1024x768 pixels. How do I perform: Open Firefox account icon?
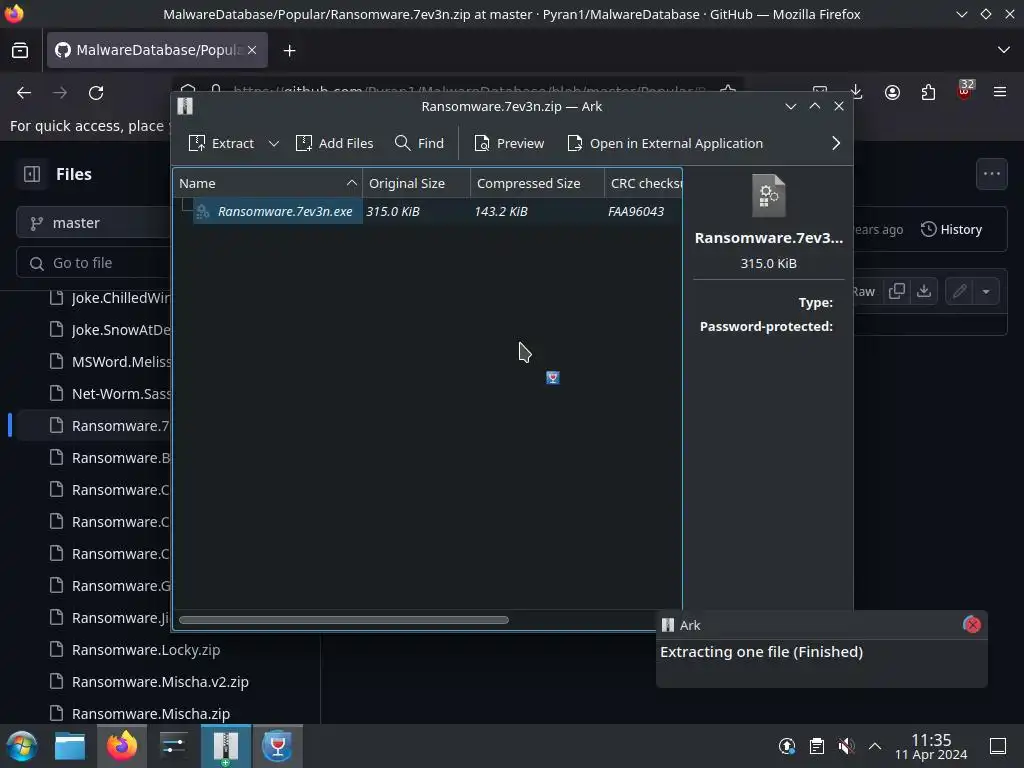(892, 93)
